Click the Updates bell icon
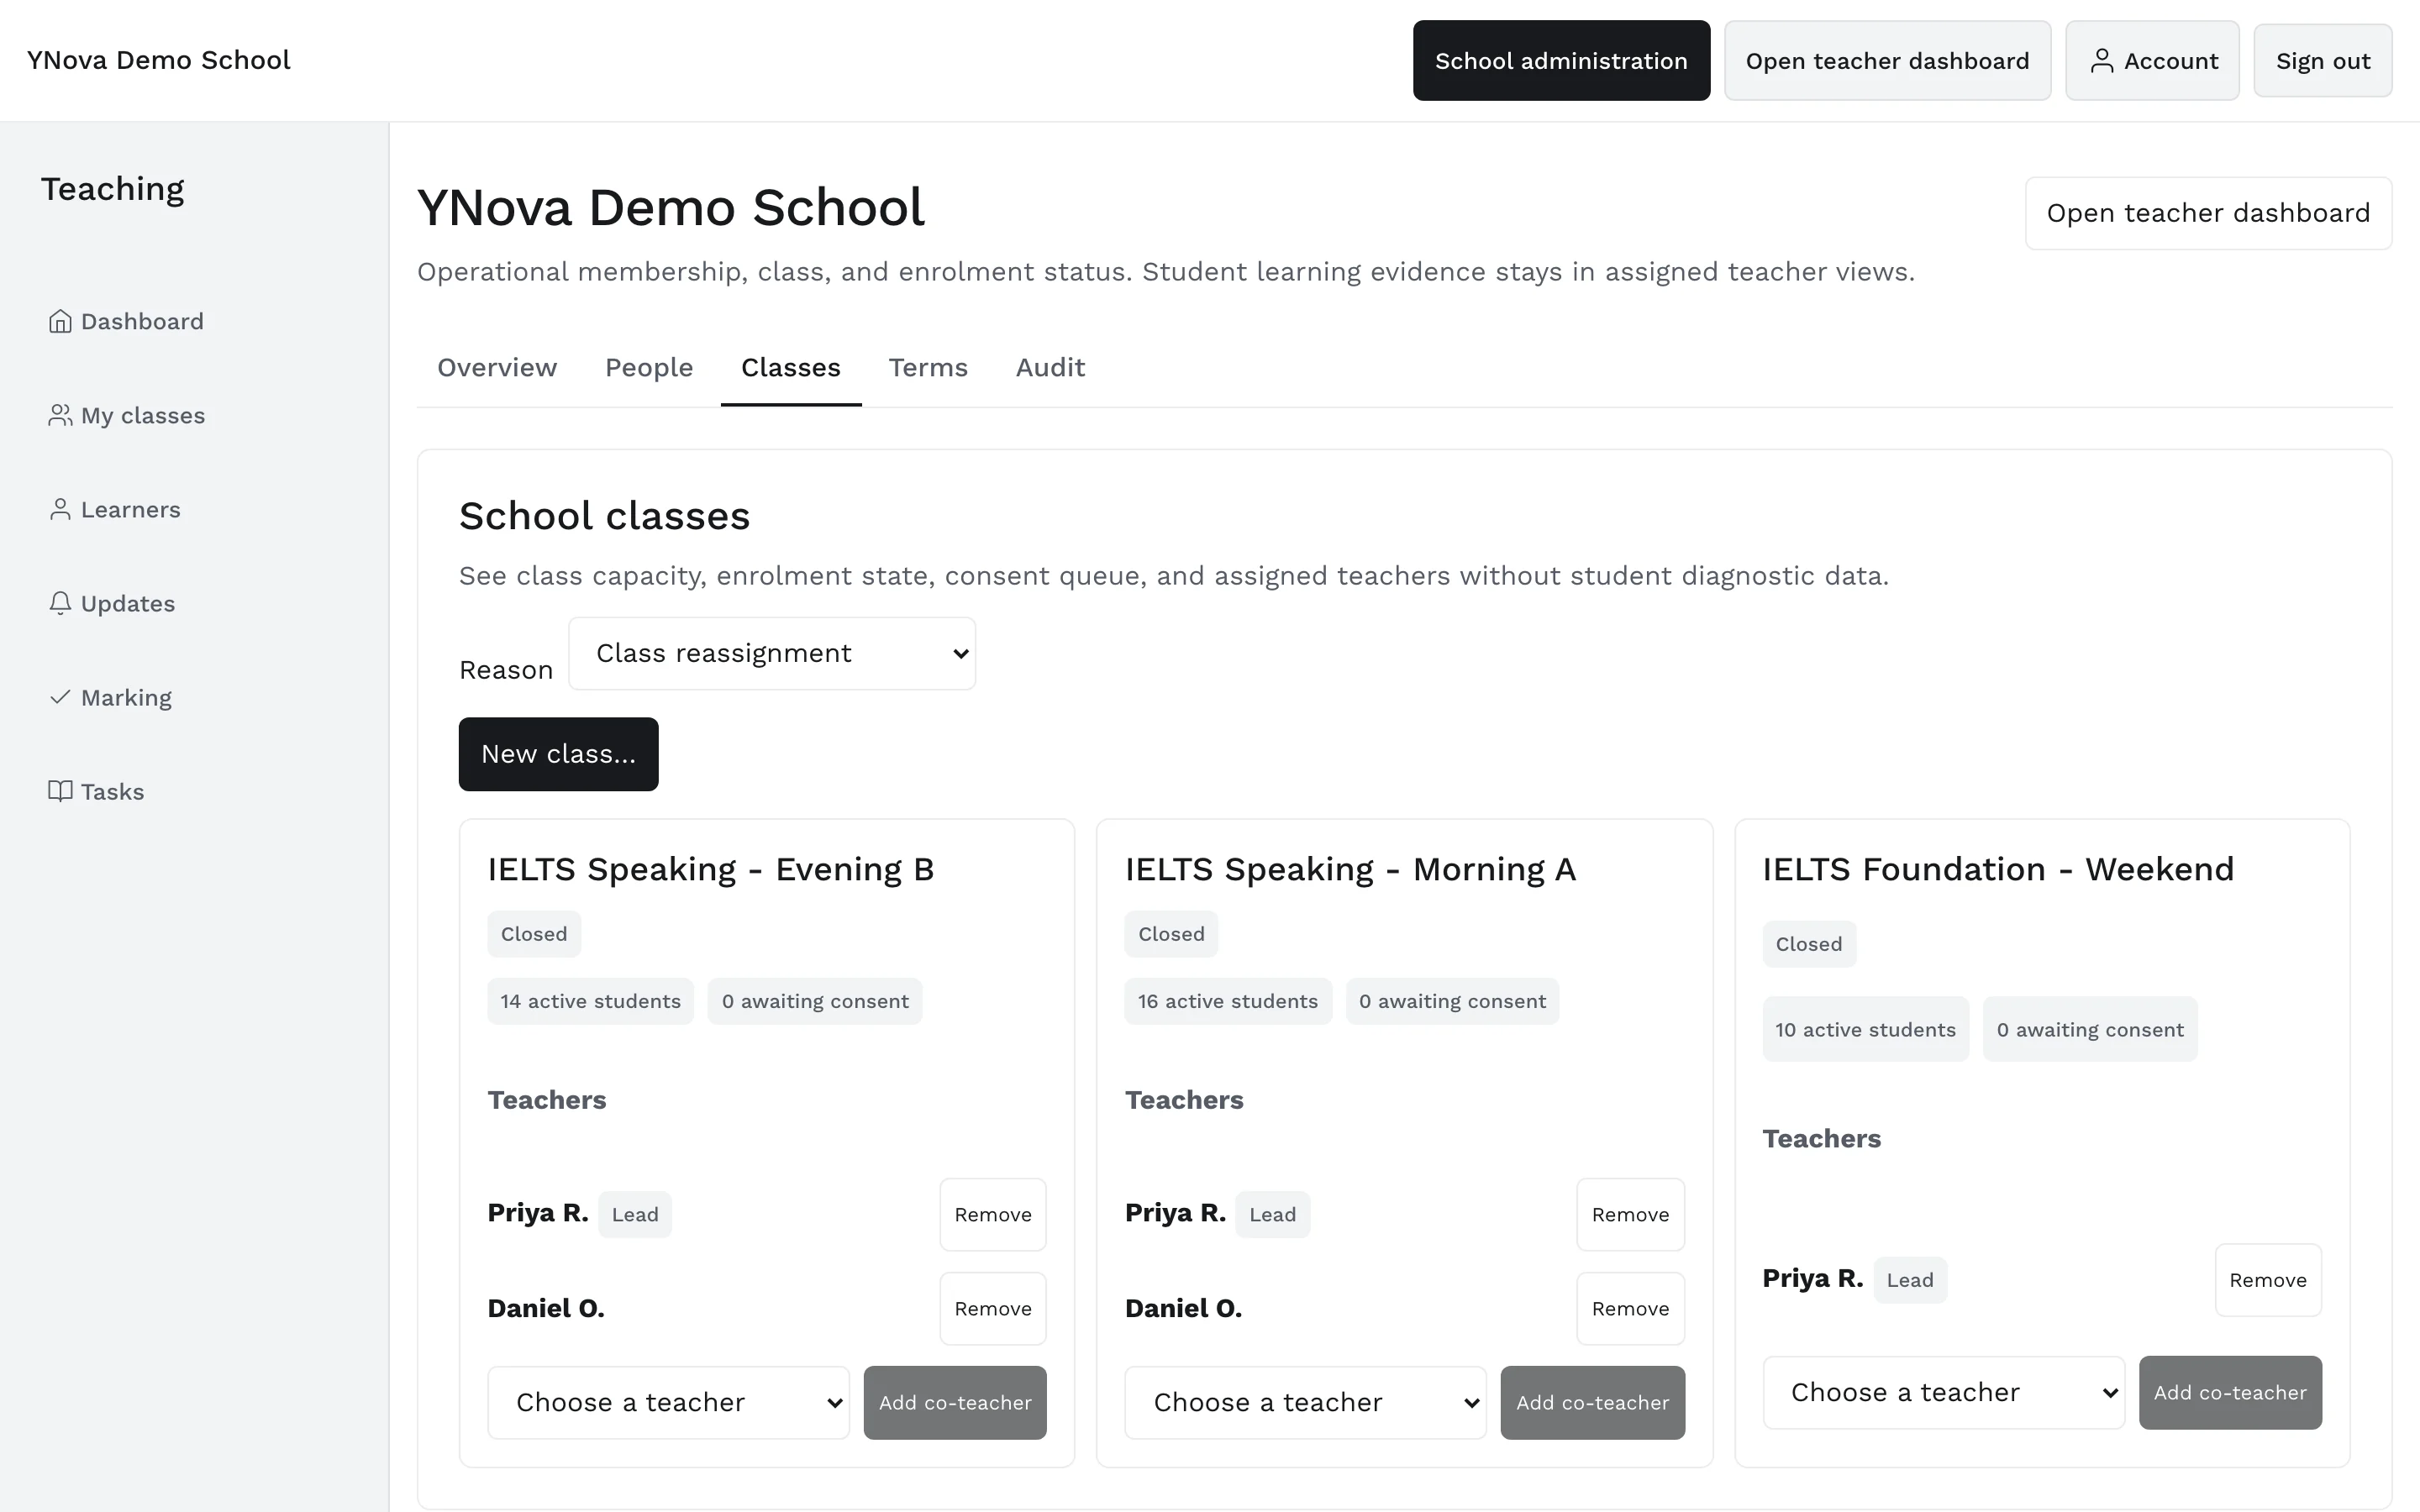 60,603
